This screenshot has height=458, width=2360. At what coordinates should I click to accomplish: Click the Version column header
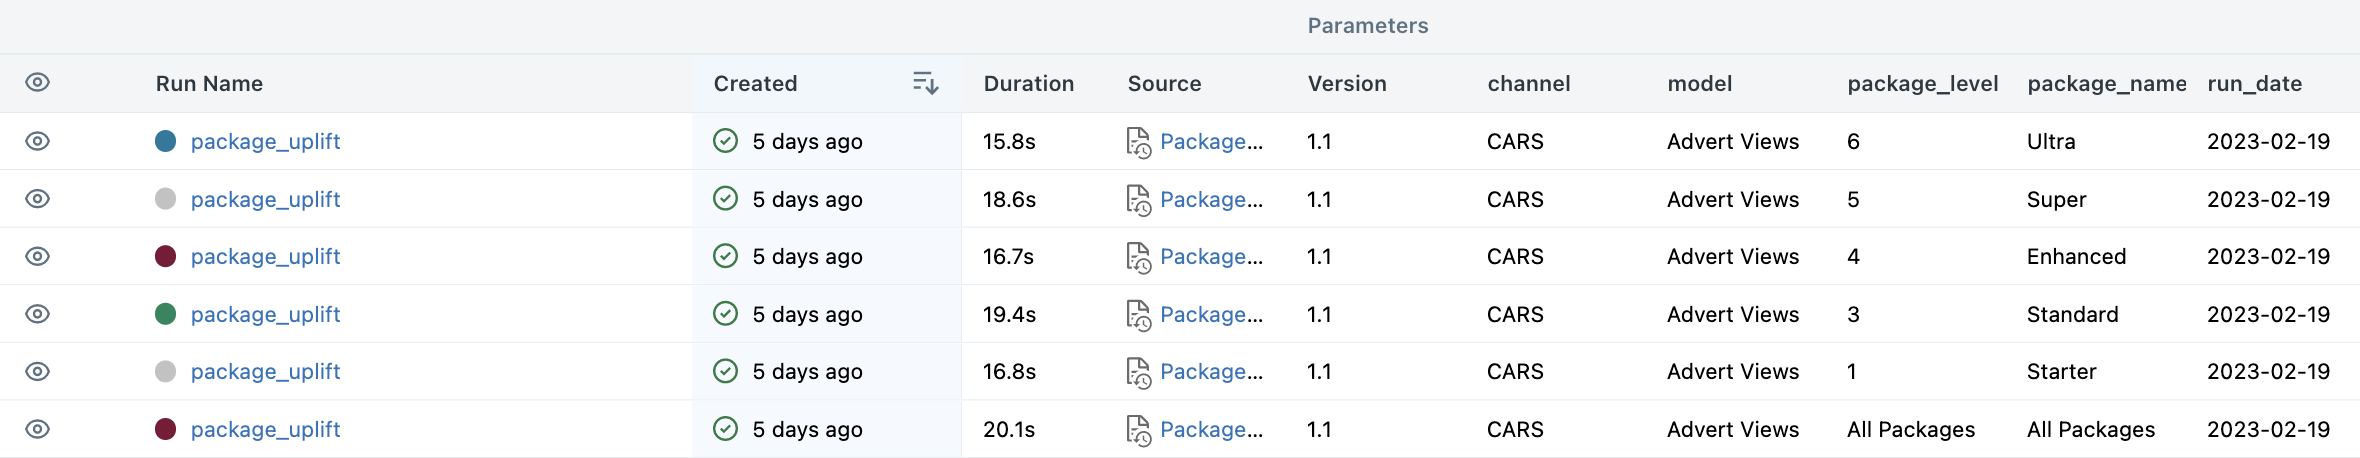(x=1347, y=84)
